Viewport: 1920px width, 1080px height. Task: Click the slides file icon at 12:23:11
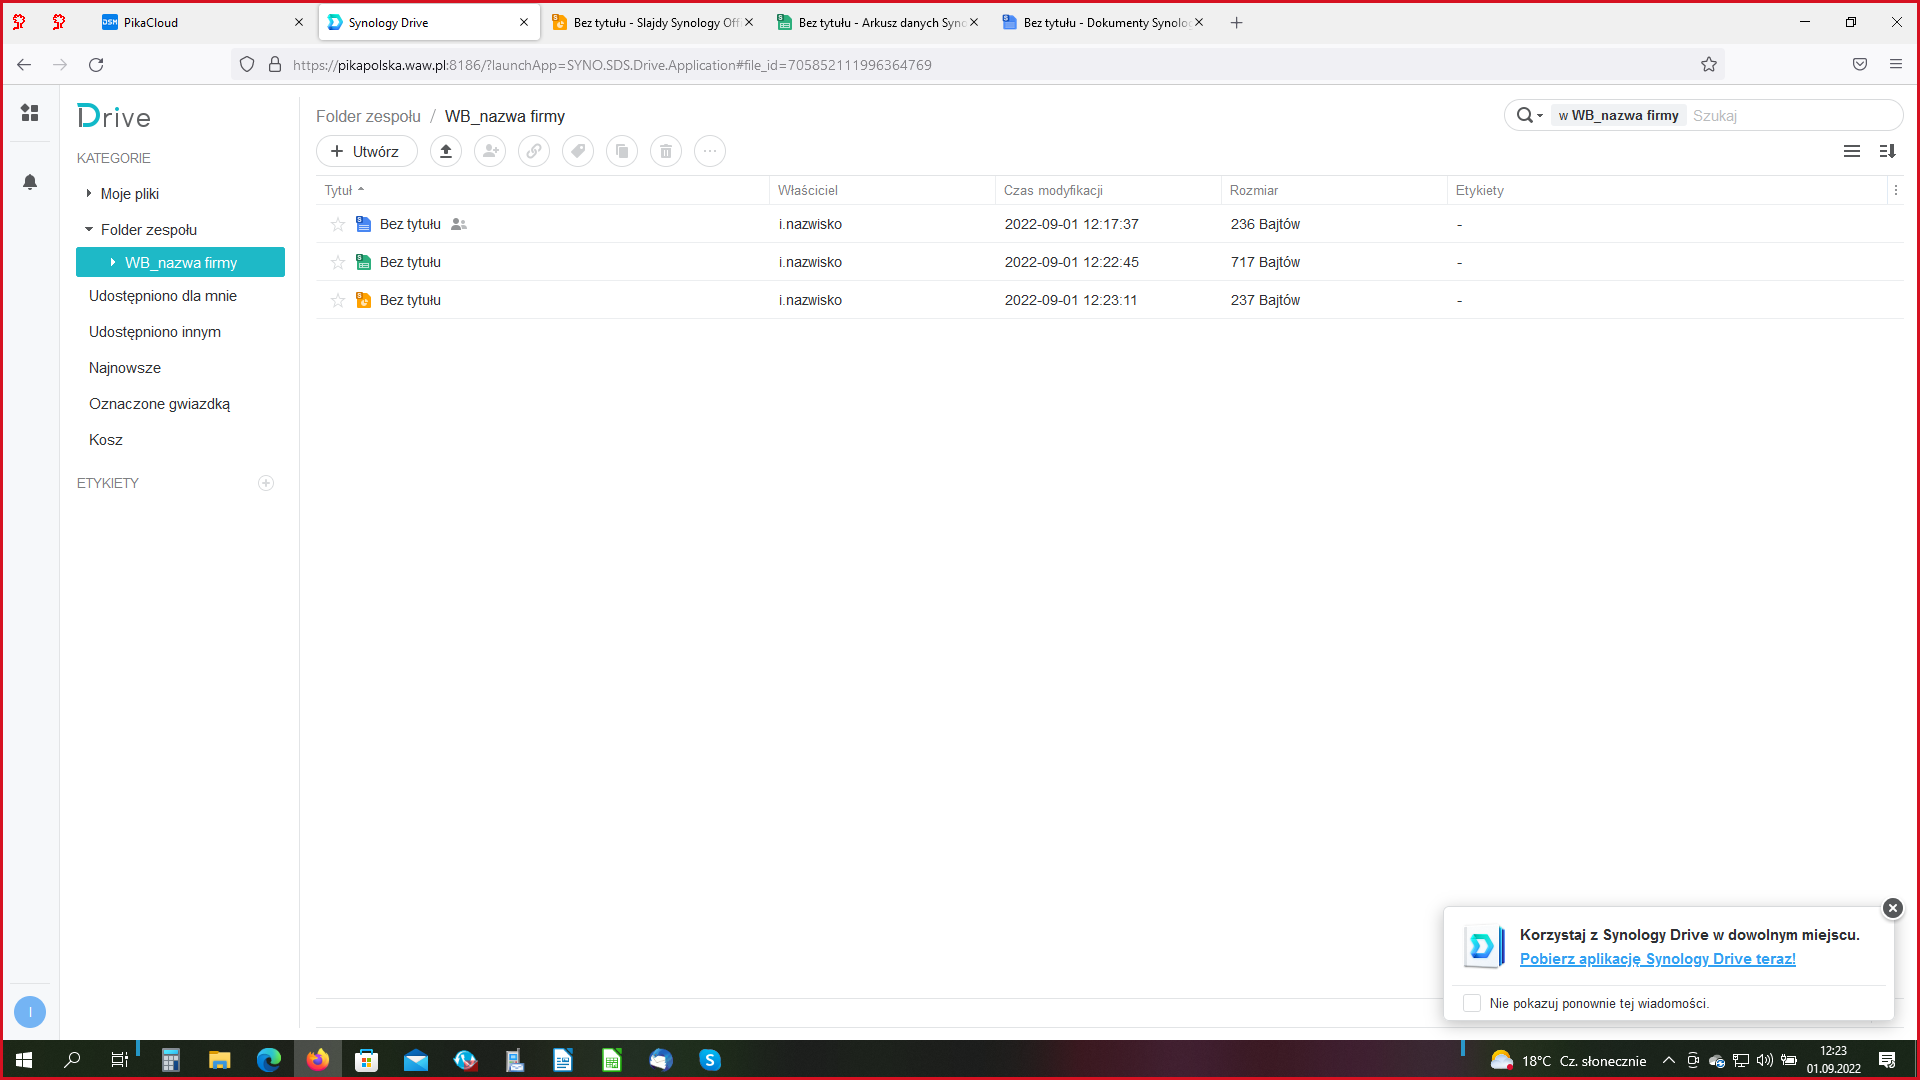tap(364, 300)
